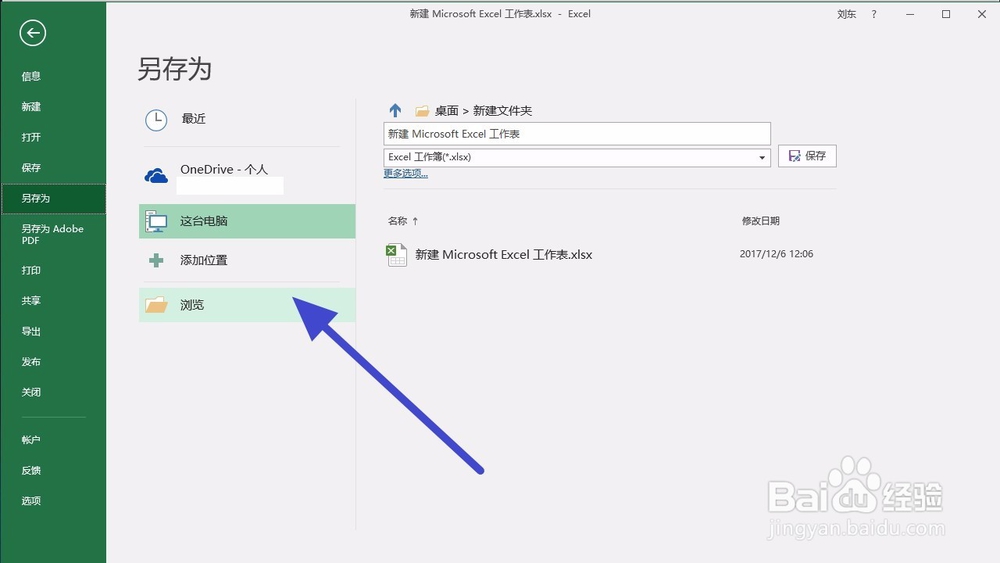The image size is (1000, 563).
Task: Click the Browse folder icon
Action: pos(156,305)
